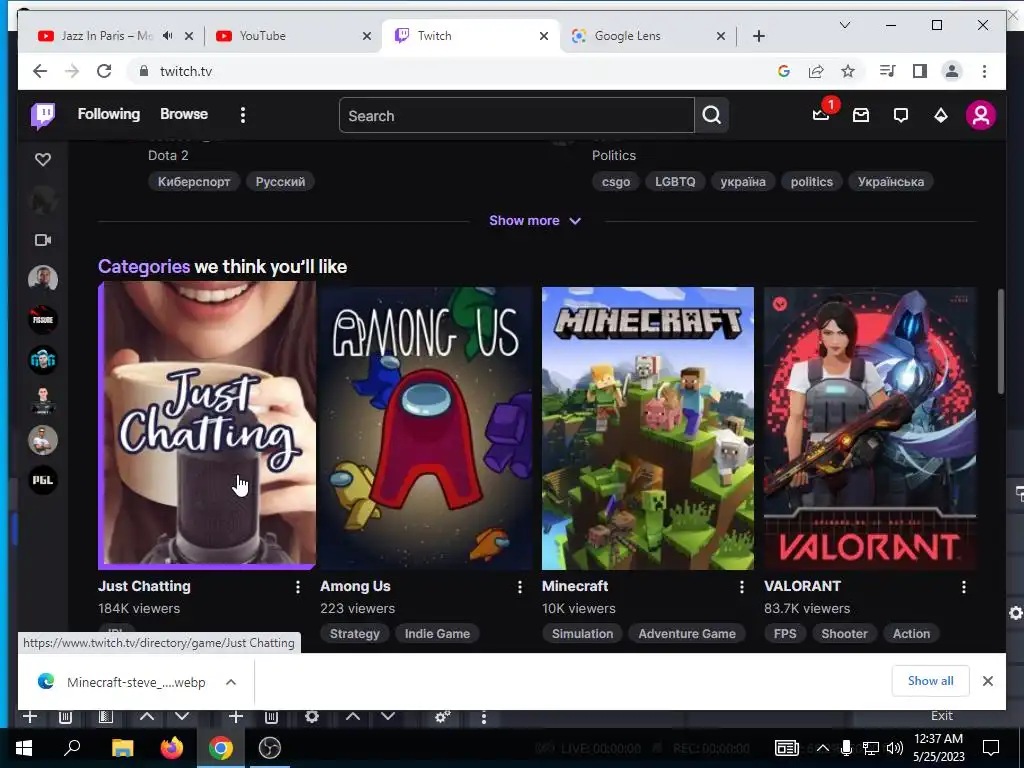Close the downloads bar
The height and width of the screenshot is (768, 1024).
pyautogui.click(x=987, y=681)
